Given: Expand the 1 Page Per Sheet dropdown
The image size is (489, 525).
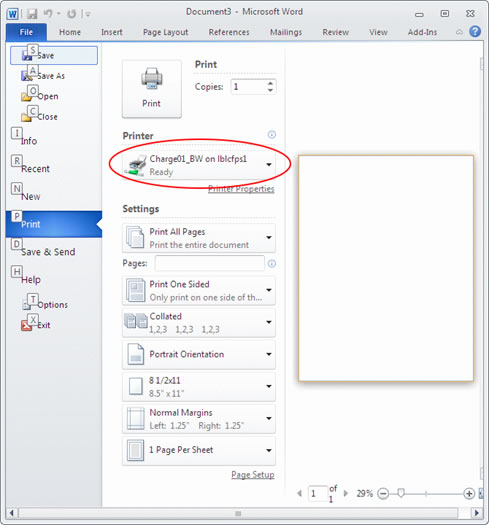Looking at the screenshot, I should [x=199, y=451].
